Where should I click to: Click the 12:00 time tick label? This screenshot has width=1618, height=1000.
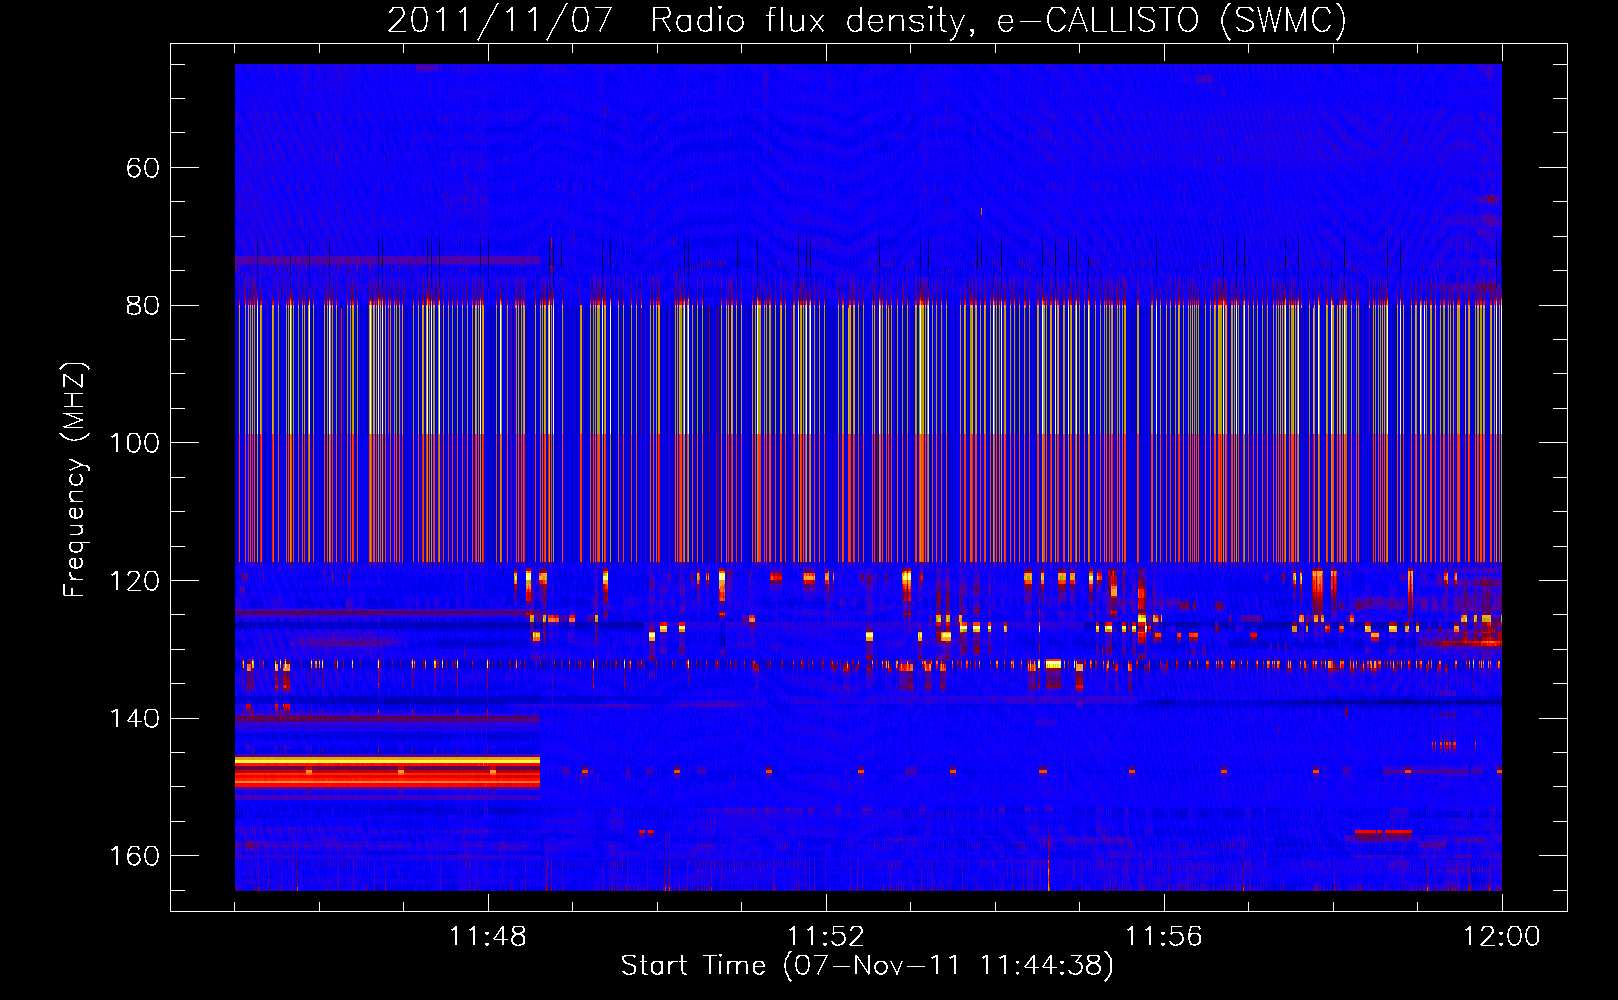coord(1502,936)
